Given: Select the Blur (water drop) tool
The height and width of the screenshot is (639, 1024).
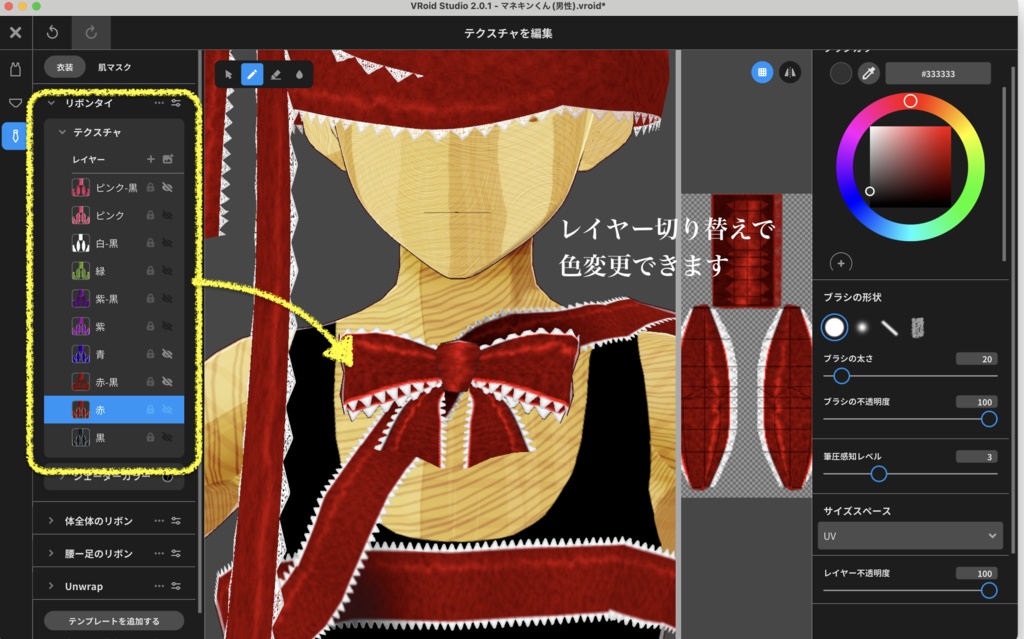Looking at the screenshot, I should pos(300,73).
